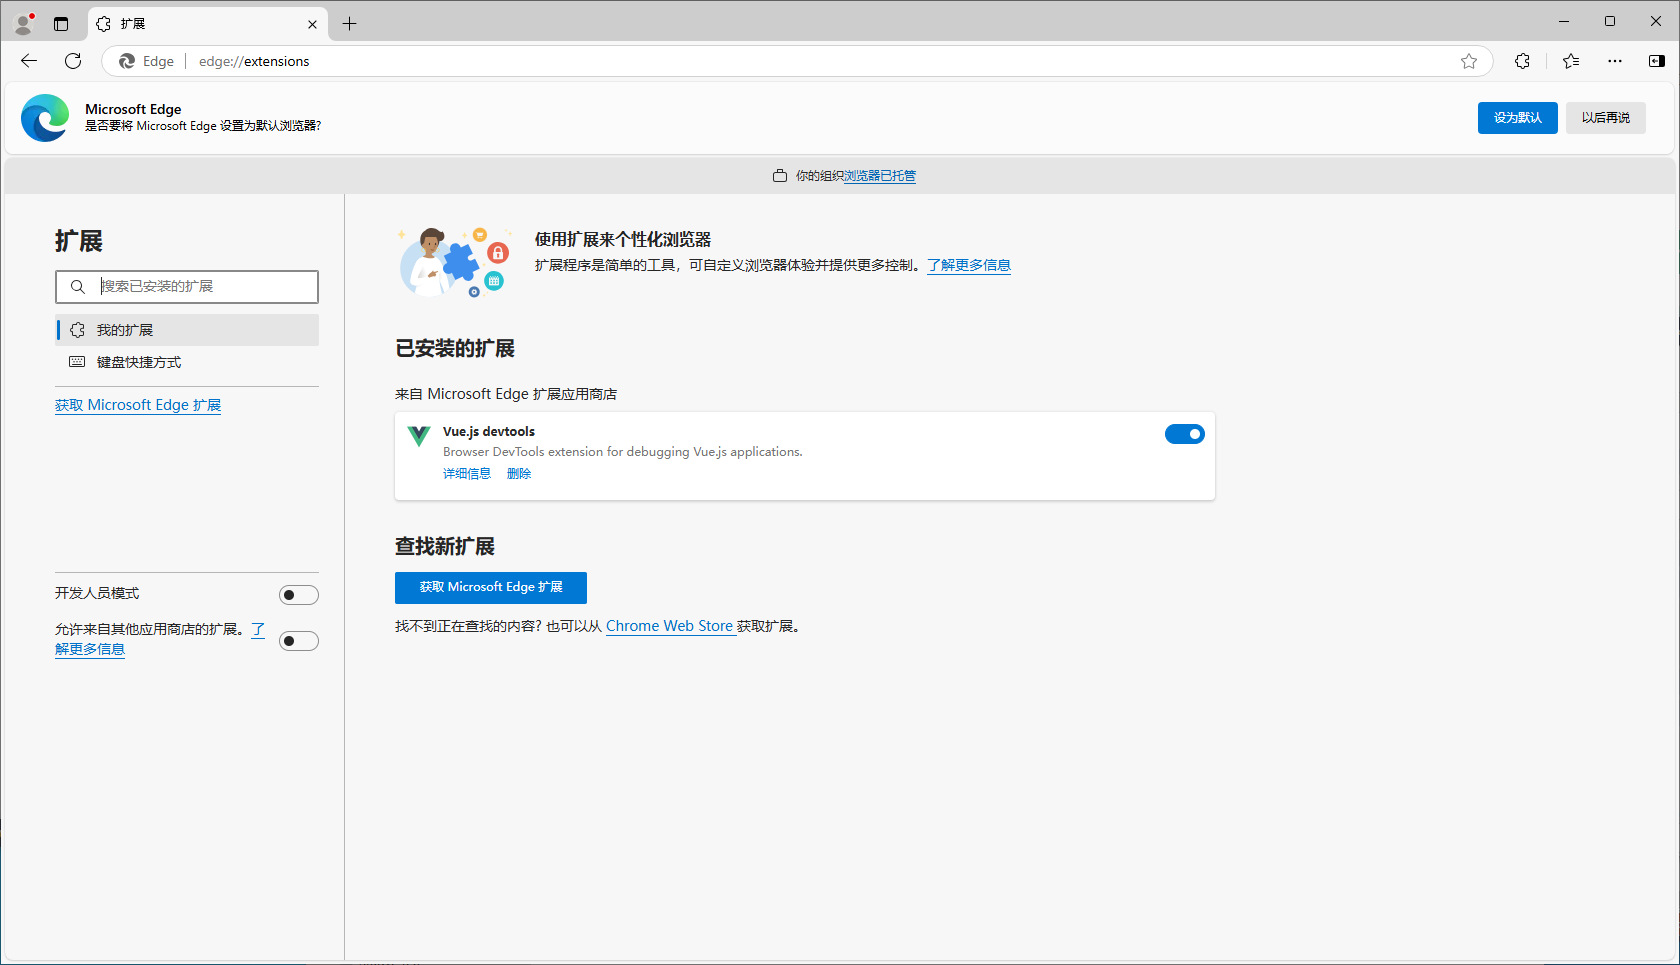Screen dimensions: 1680x965
Task: Click blue 获取 Microsoft Edge 扩展 button
Action: 491,588
